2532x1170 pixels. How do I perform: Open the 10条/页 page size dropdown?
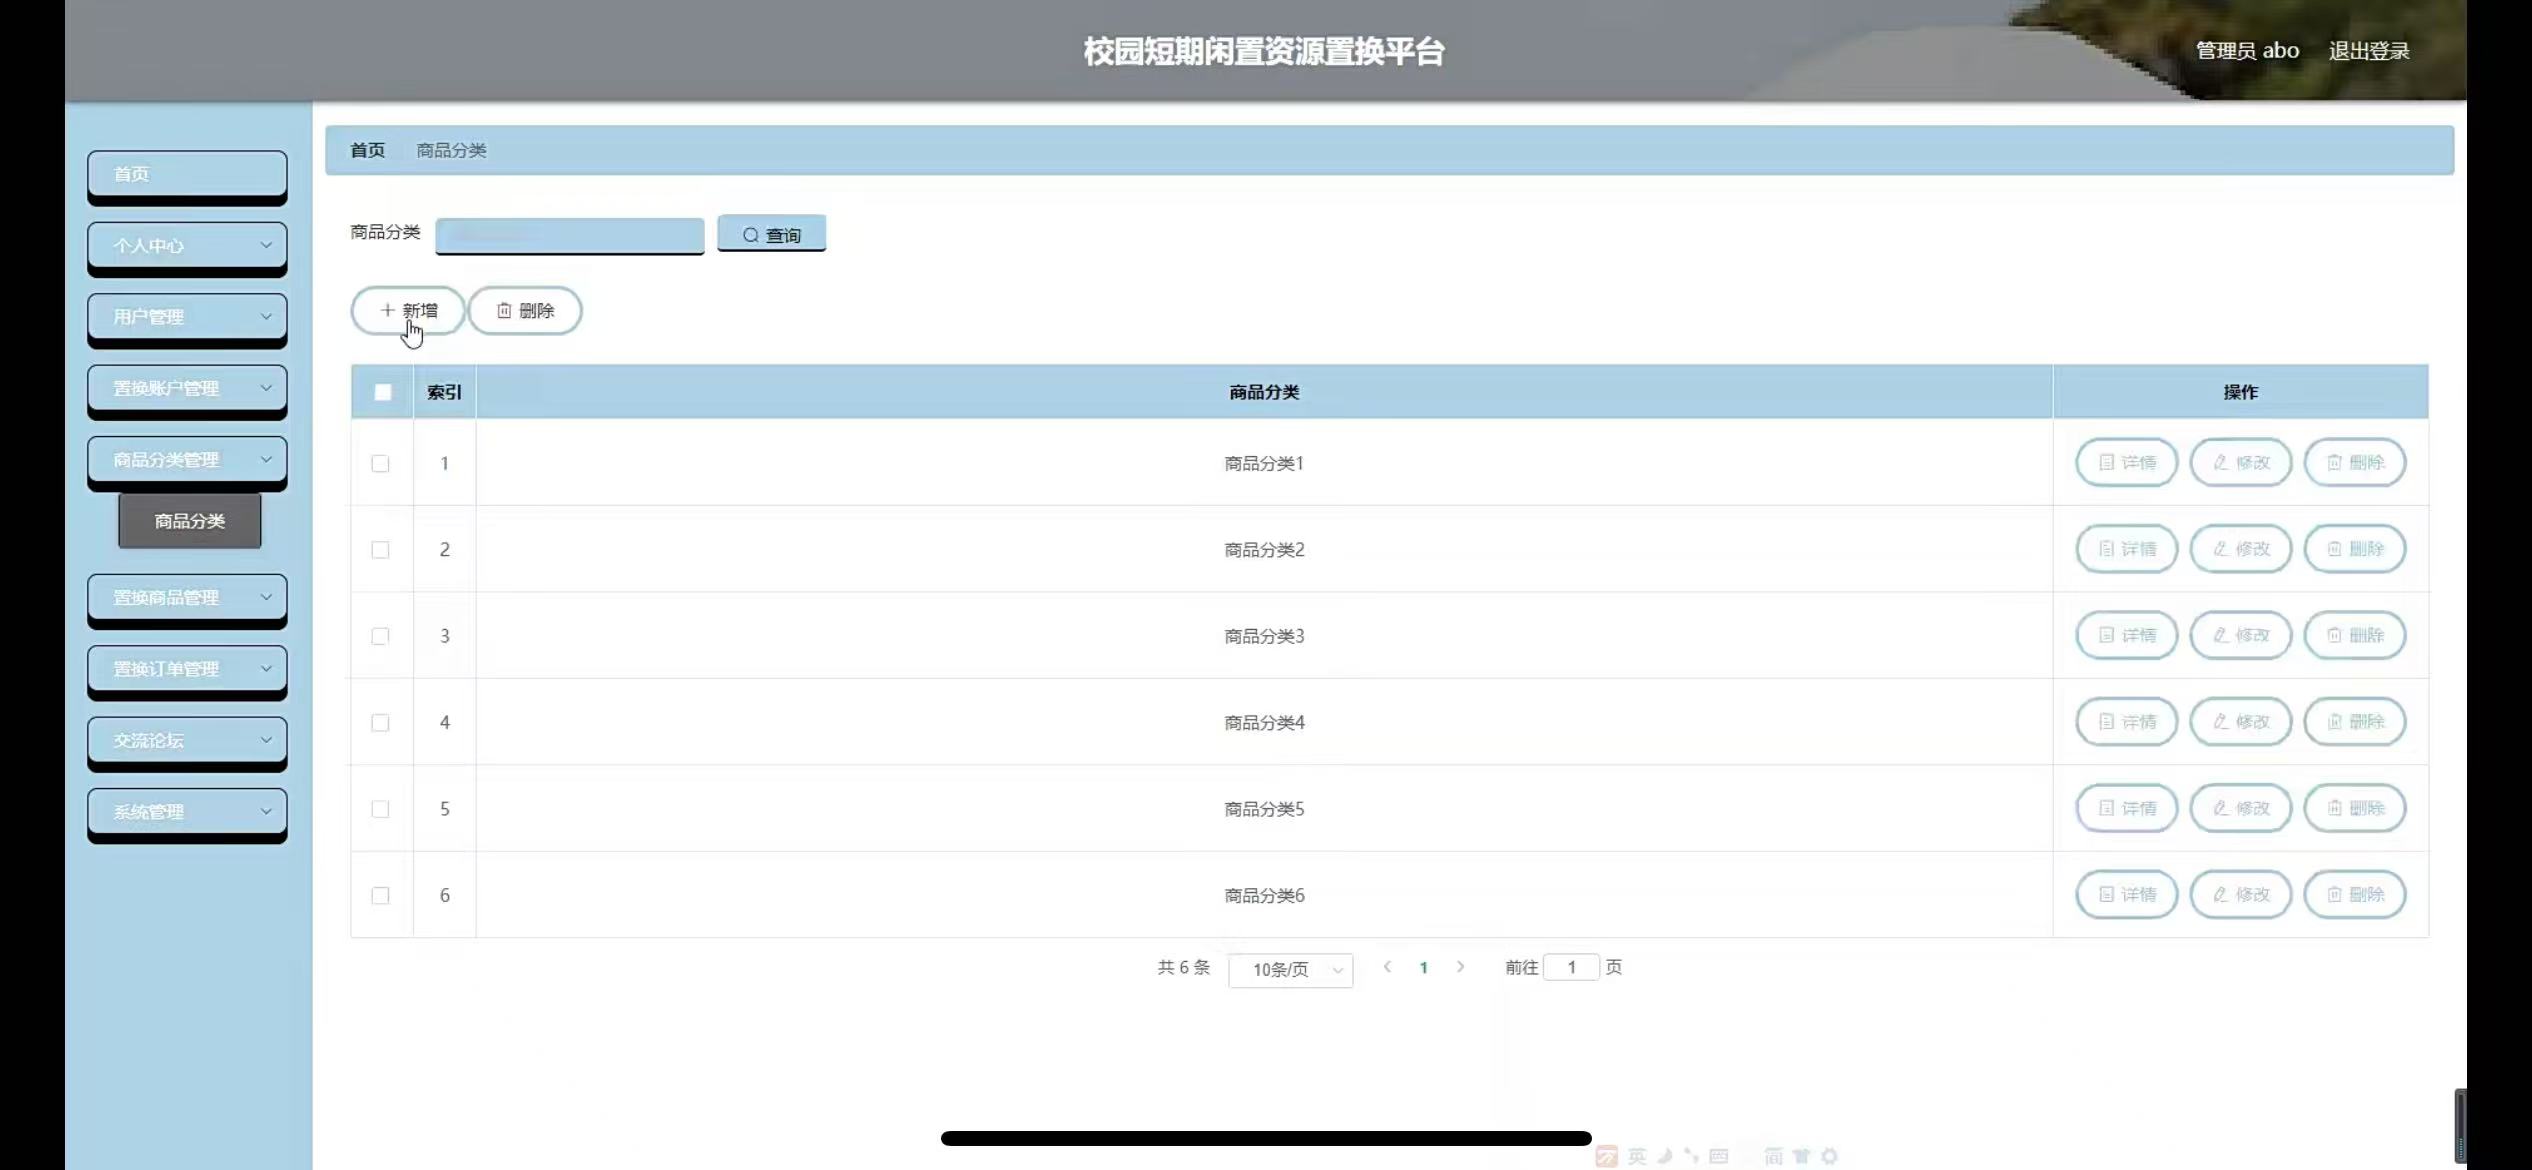(1290, 969)
